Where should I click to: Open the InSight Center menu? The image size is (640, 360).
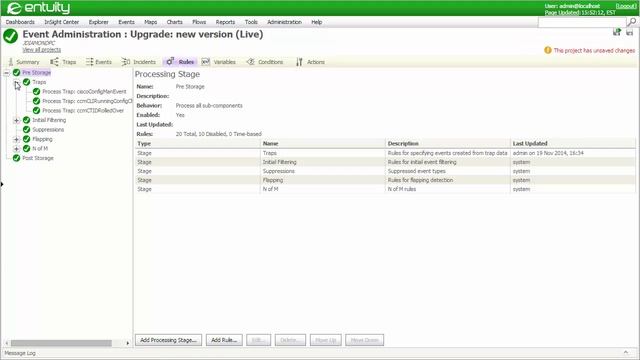pyautogui.click(x=62, y=22)
